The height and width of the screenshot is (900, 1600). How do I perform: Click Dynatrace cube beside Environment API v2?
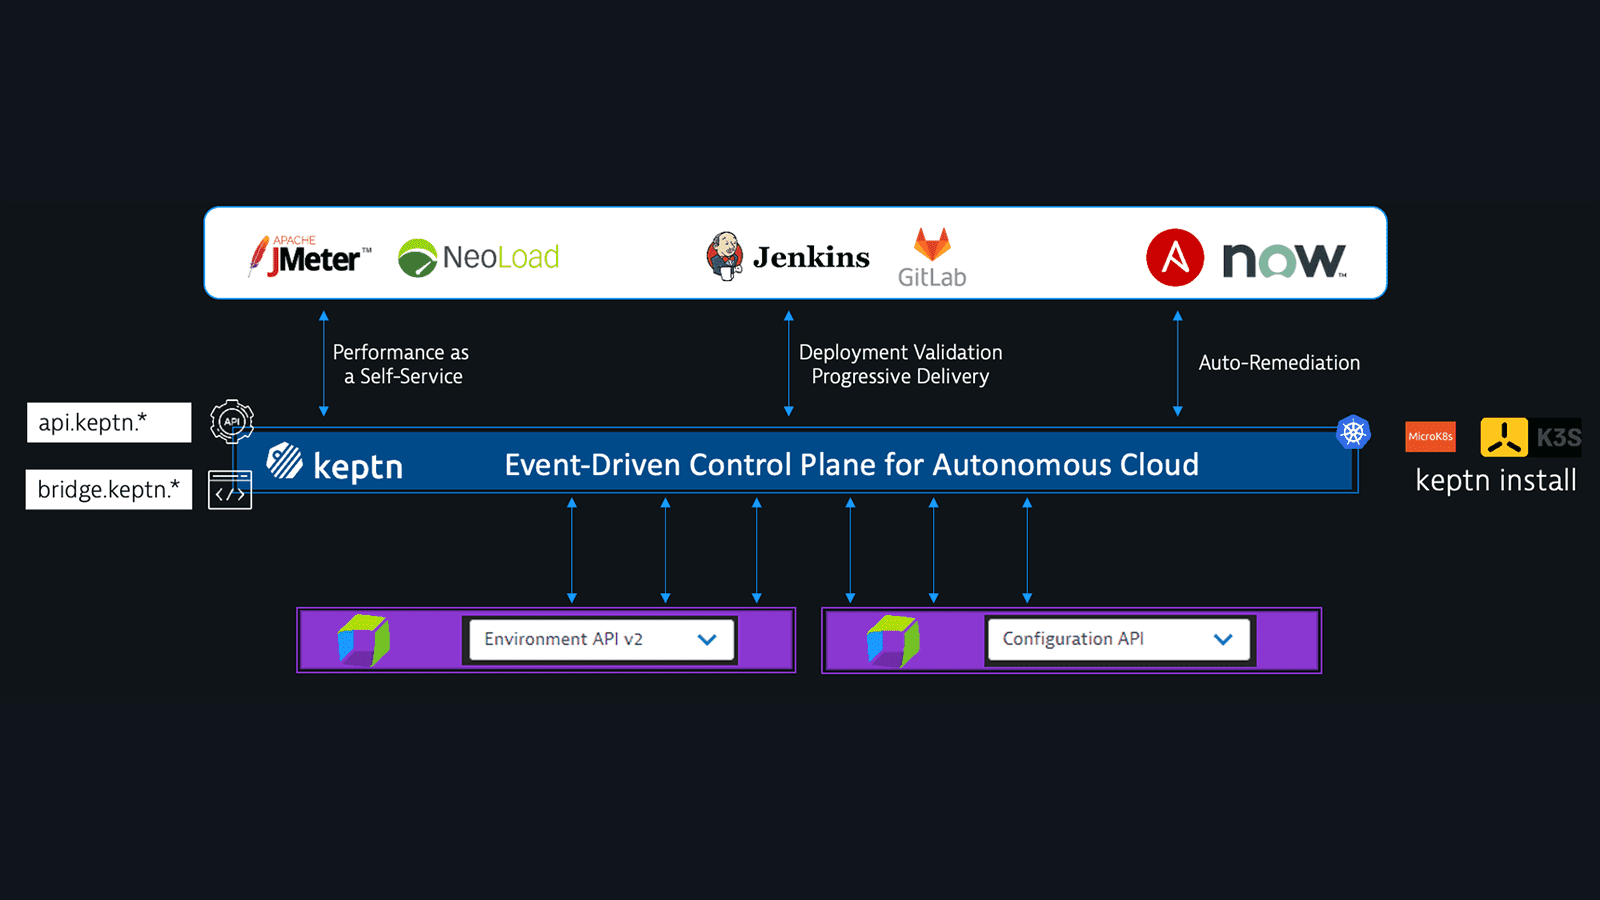point(363,640)
